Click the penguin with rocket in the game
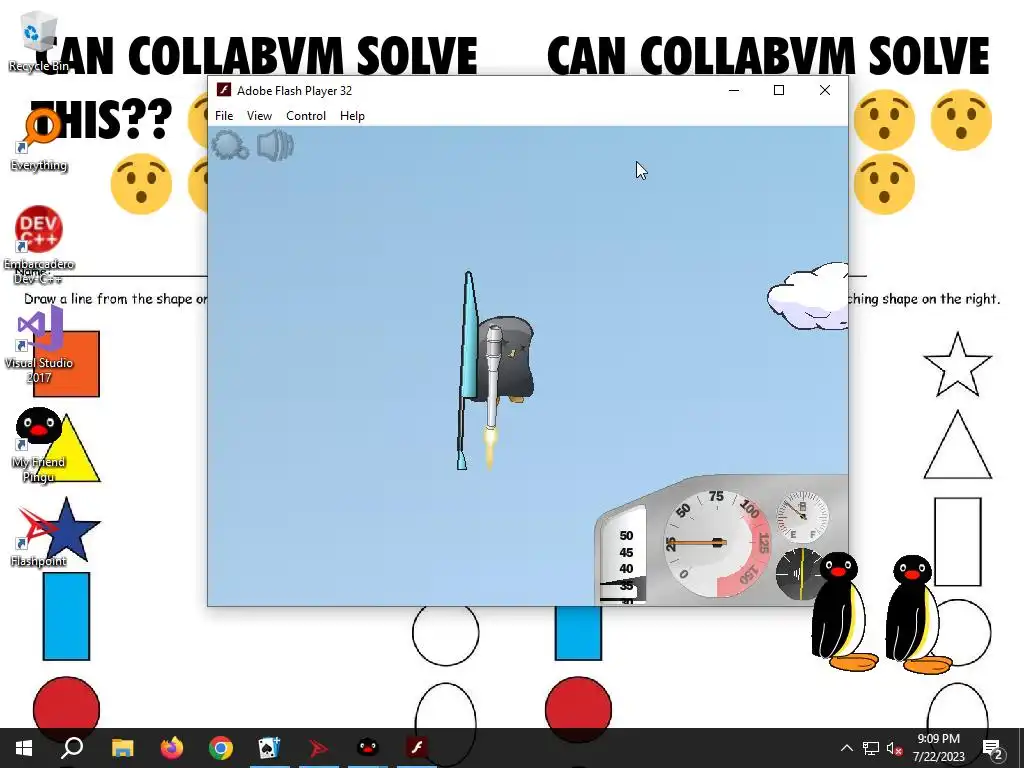This screenshot has width=1024, height=768. tap(496, 370)
